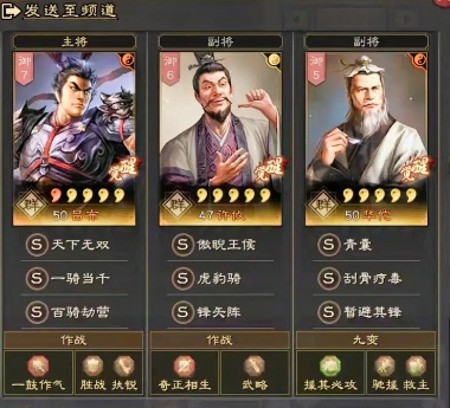Select the 驰援 tactic icon
The image size is (450, 408).
coord(385,366)
